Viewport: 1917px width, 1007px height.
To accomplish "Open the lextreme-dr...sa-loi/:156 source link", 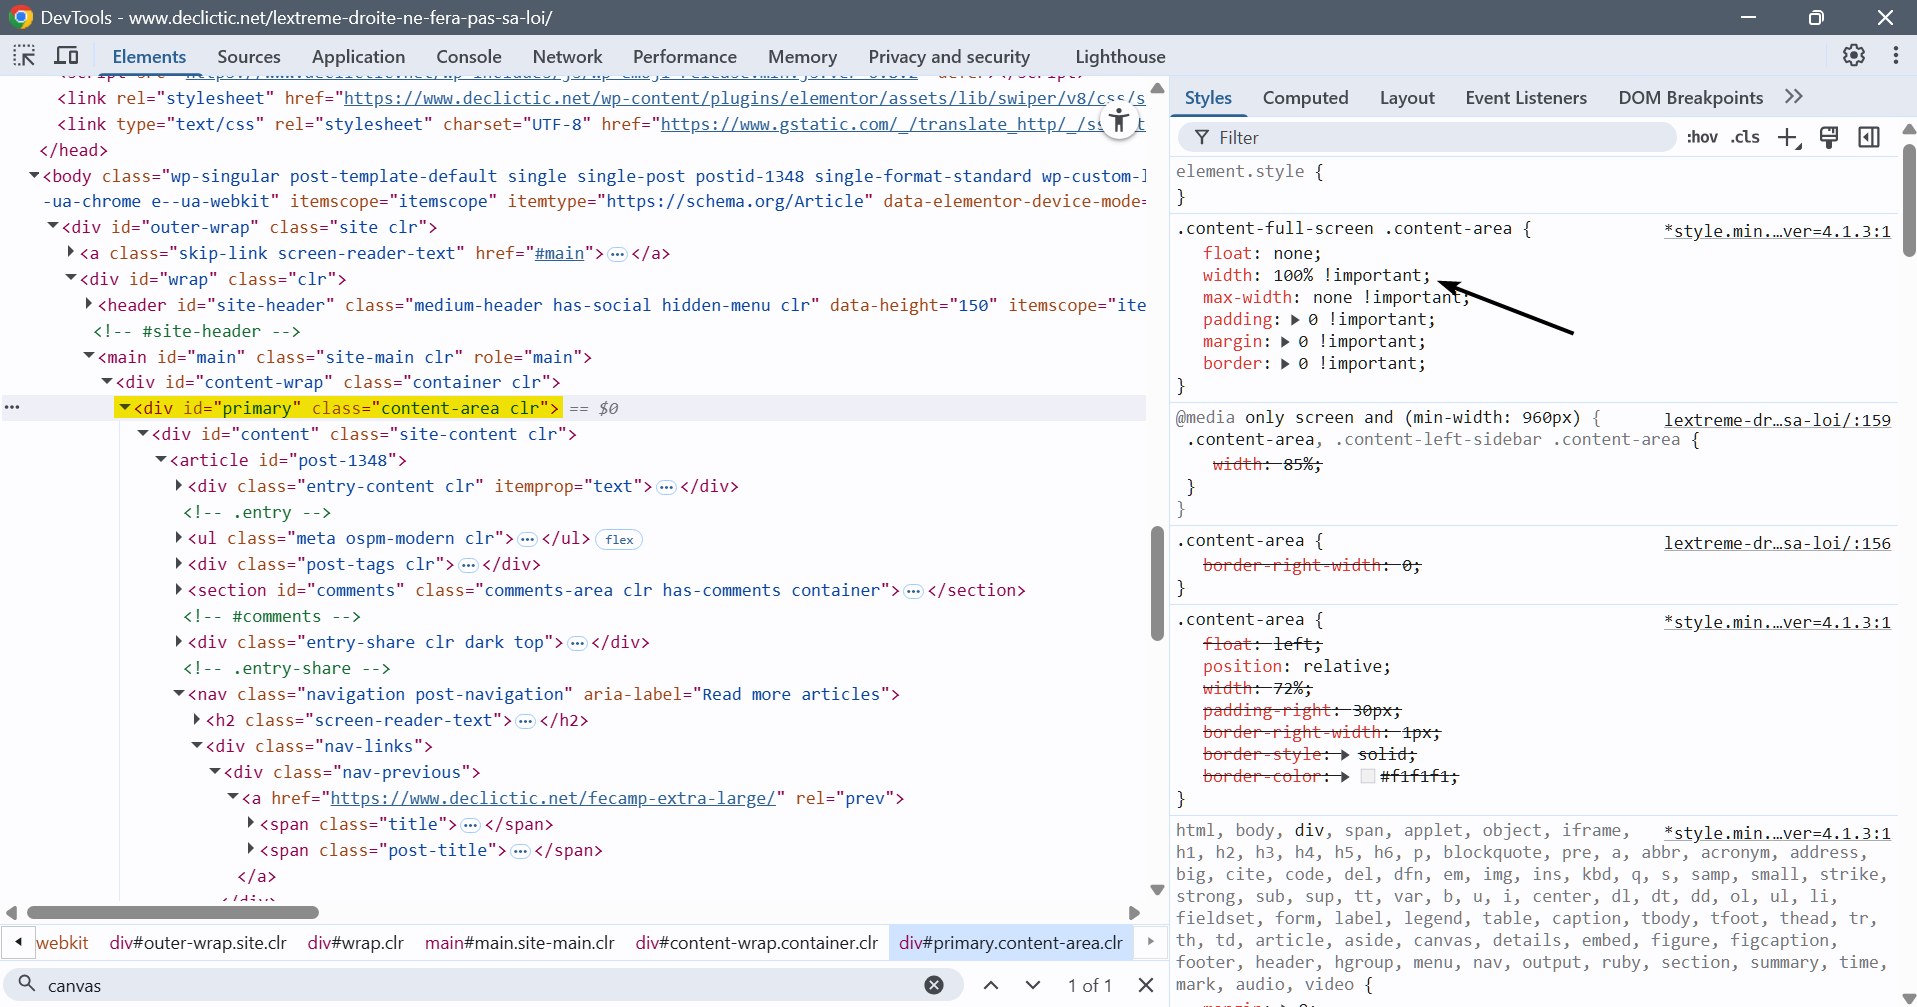I will pos(1777,543).
